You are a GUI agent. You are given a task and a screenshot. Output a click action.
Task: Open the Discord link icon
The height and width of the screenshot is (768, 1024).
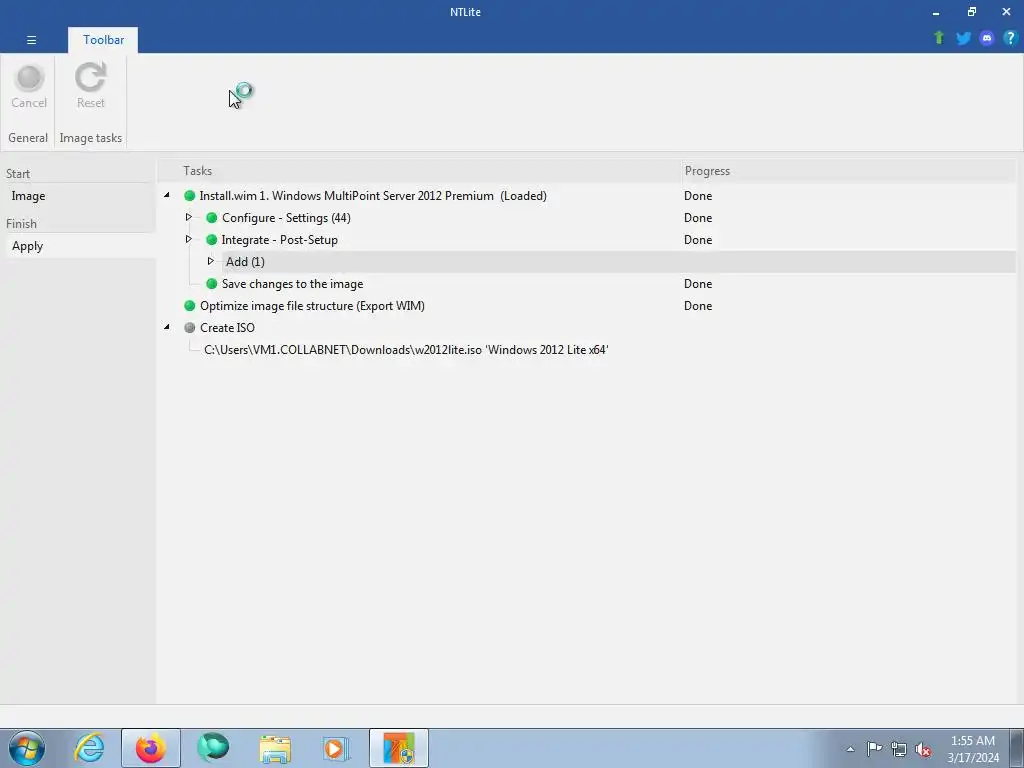[x=987, y=38]
